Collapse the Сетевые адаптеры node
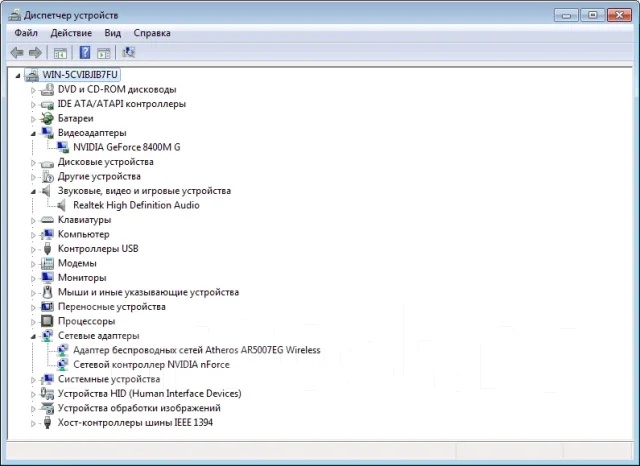Viewport: 640px width, 466px height. tap(33, 336)
